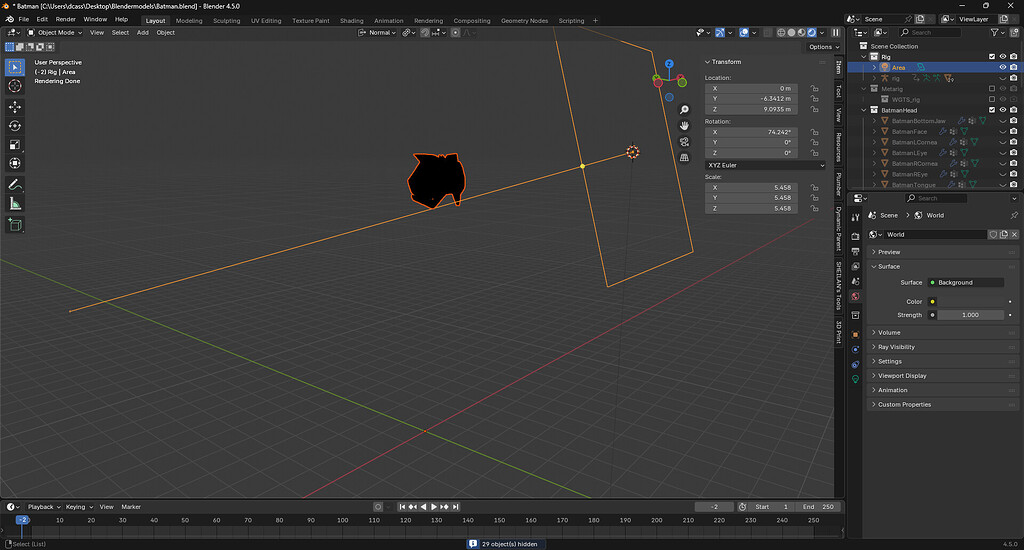Open the Output properties tab icon

pyautogui.click(x=856, y=251)
